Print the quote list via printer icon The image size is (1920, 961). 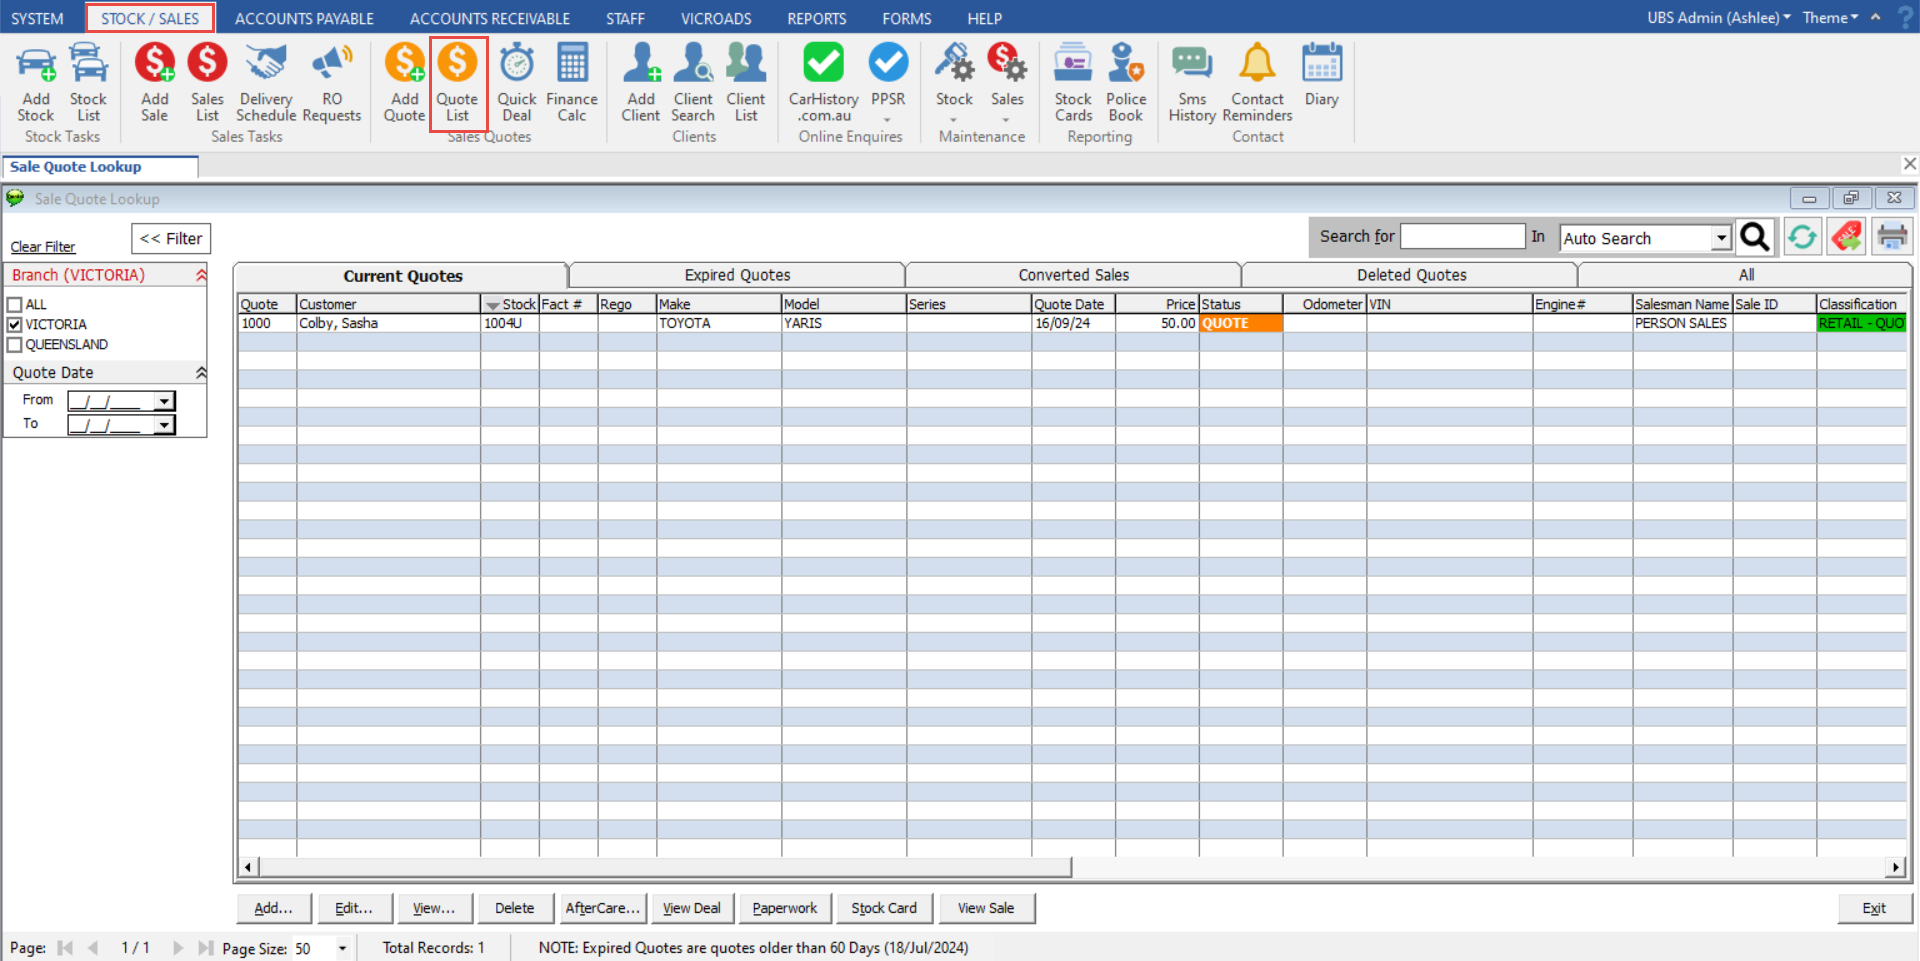(x=1892, y=237)
